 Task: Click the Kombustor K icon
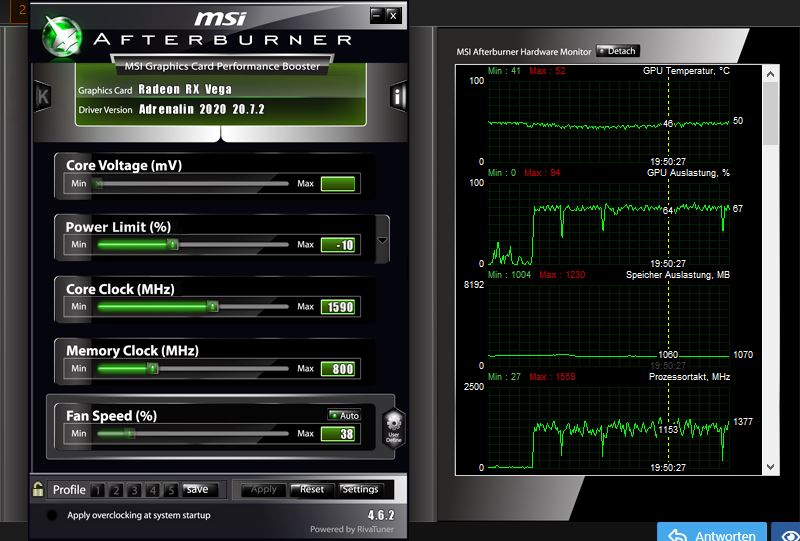[43, 96]
